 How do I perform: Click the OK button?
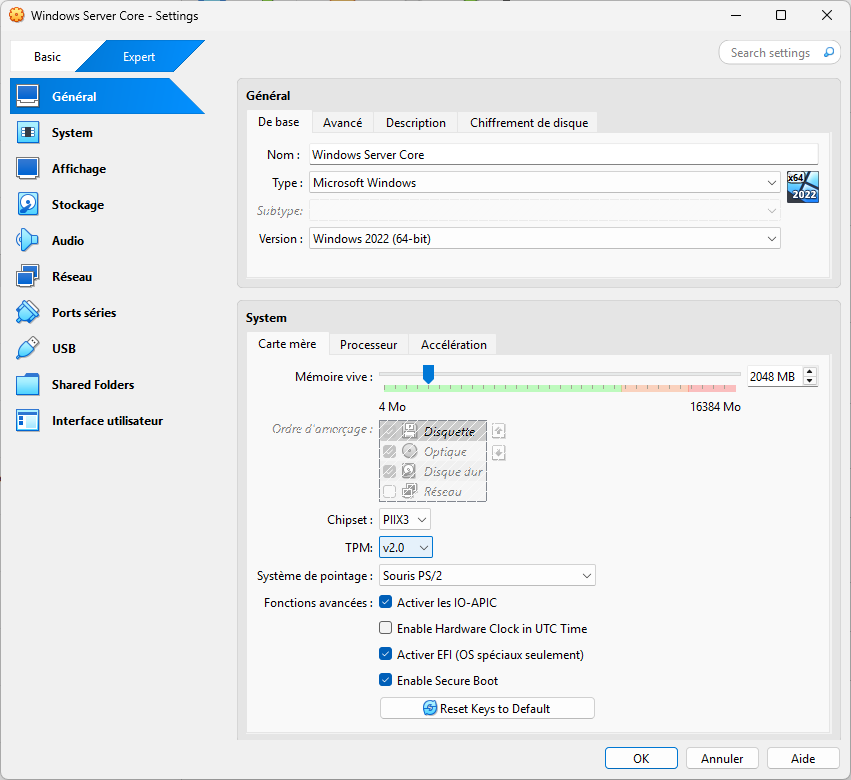click(x=641, y=758)
